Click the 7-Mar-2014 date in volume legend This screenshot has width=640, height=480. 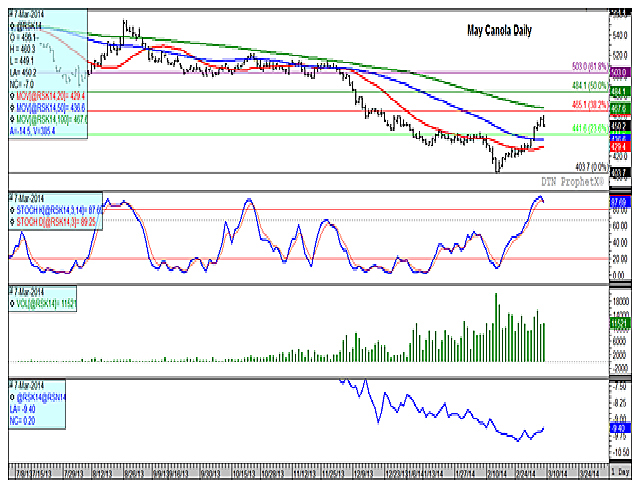(x=29, y=292)
